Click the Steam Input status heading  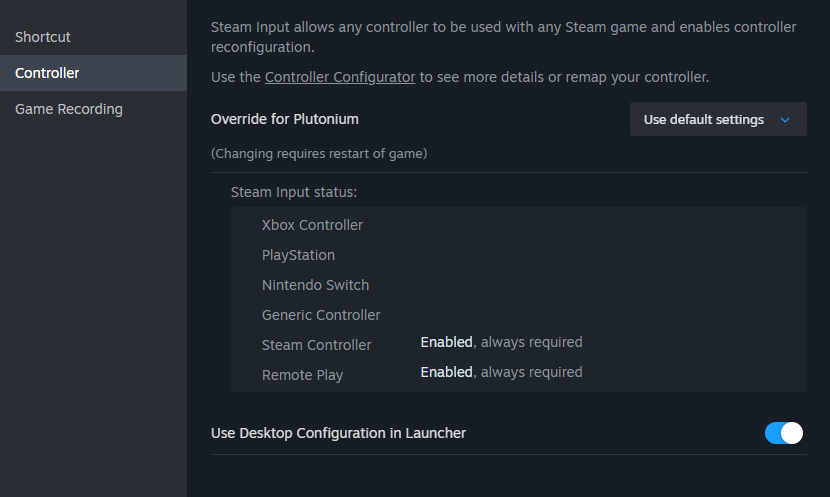click(x=294, y=192)
